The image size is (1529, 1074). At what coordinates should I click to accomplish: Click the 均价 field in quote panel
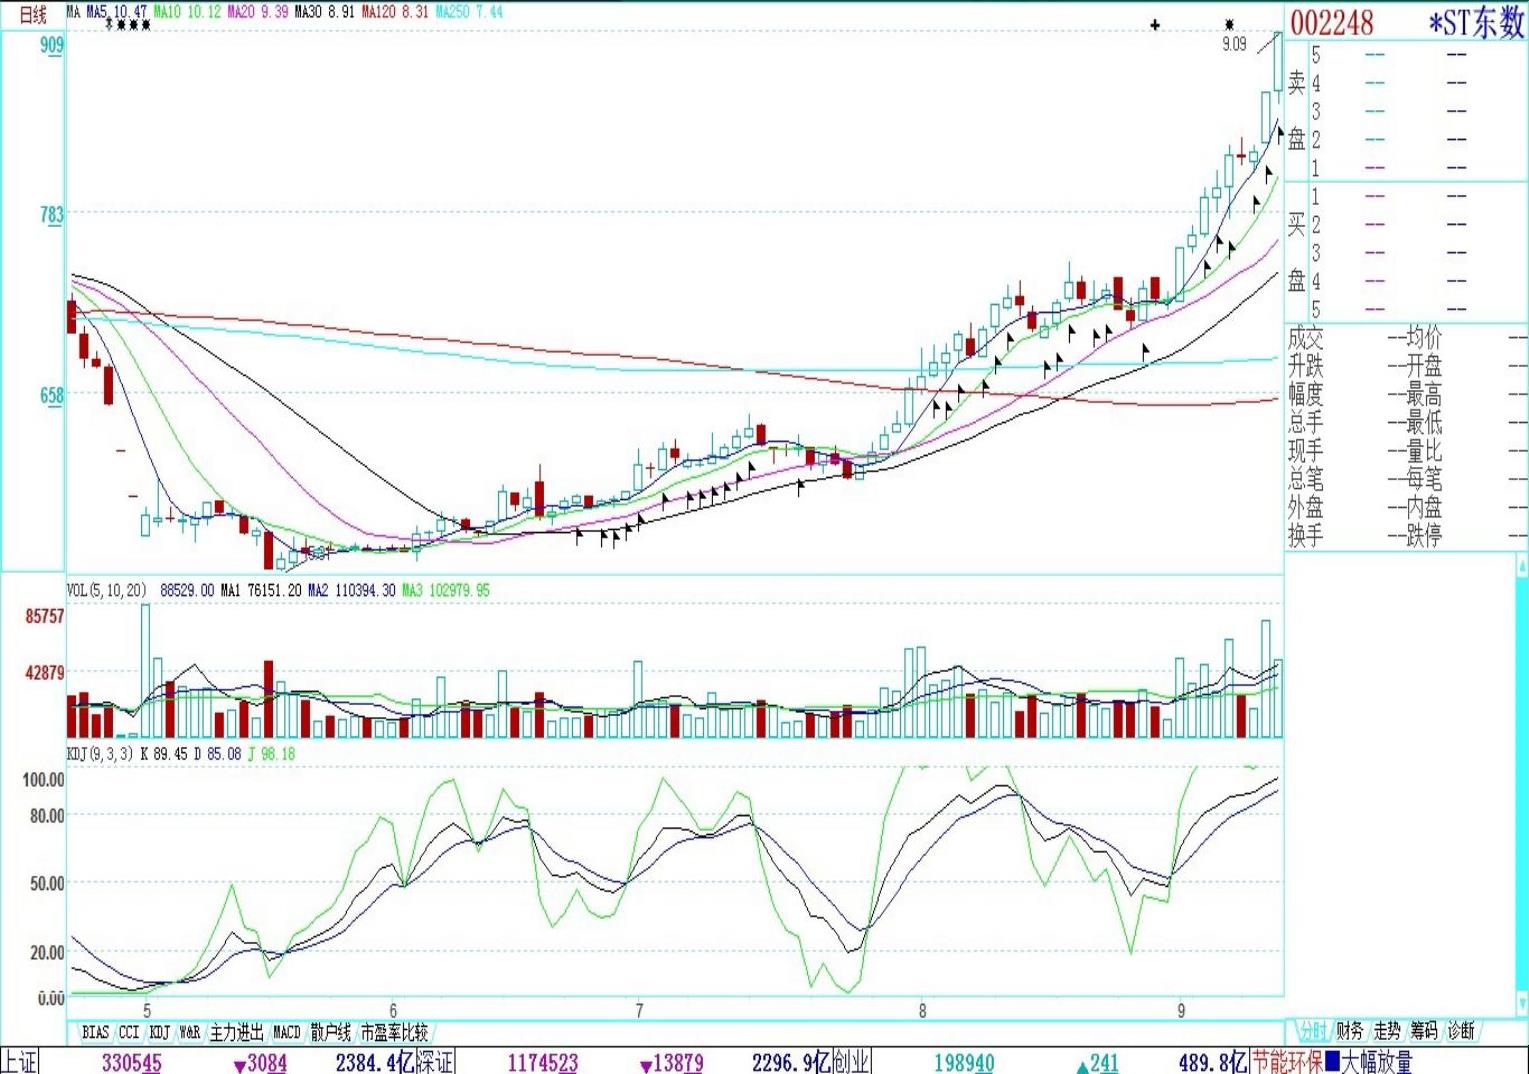tap(1425, 338)
